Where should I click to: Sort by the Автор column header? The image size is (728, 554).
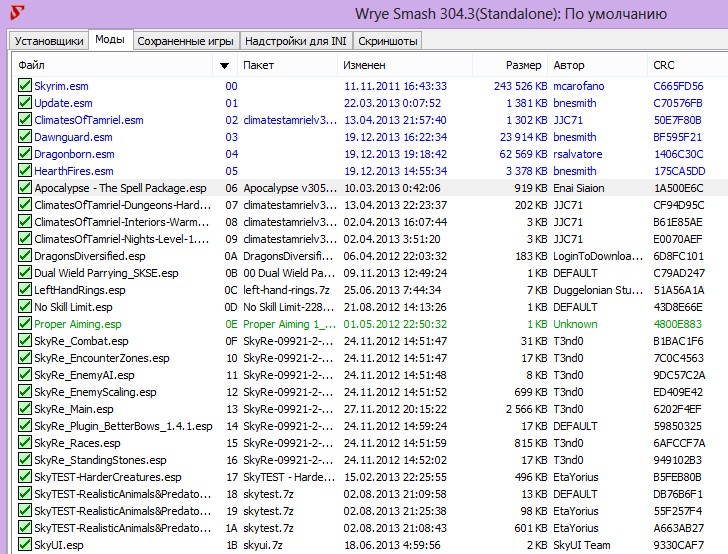coord(597,65)
